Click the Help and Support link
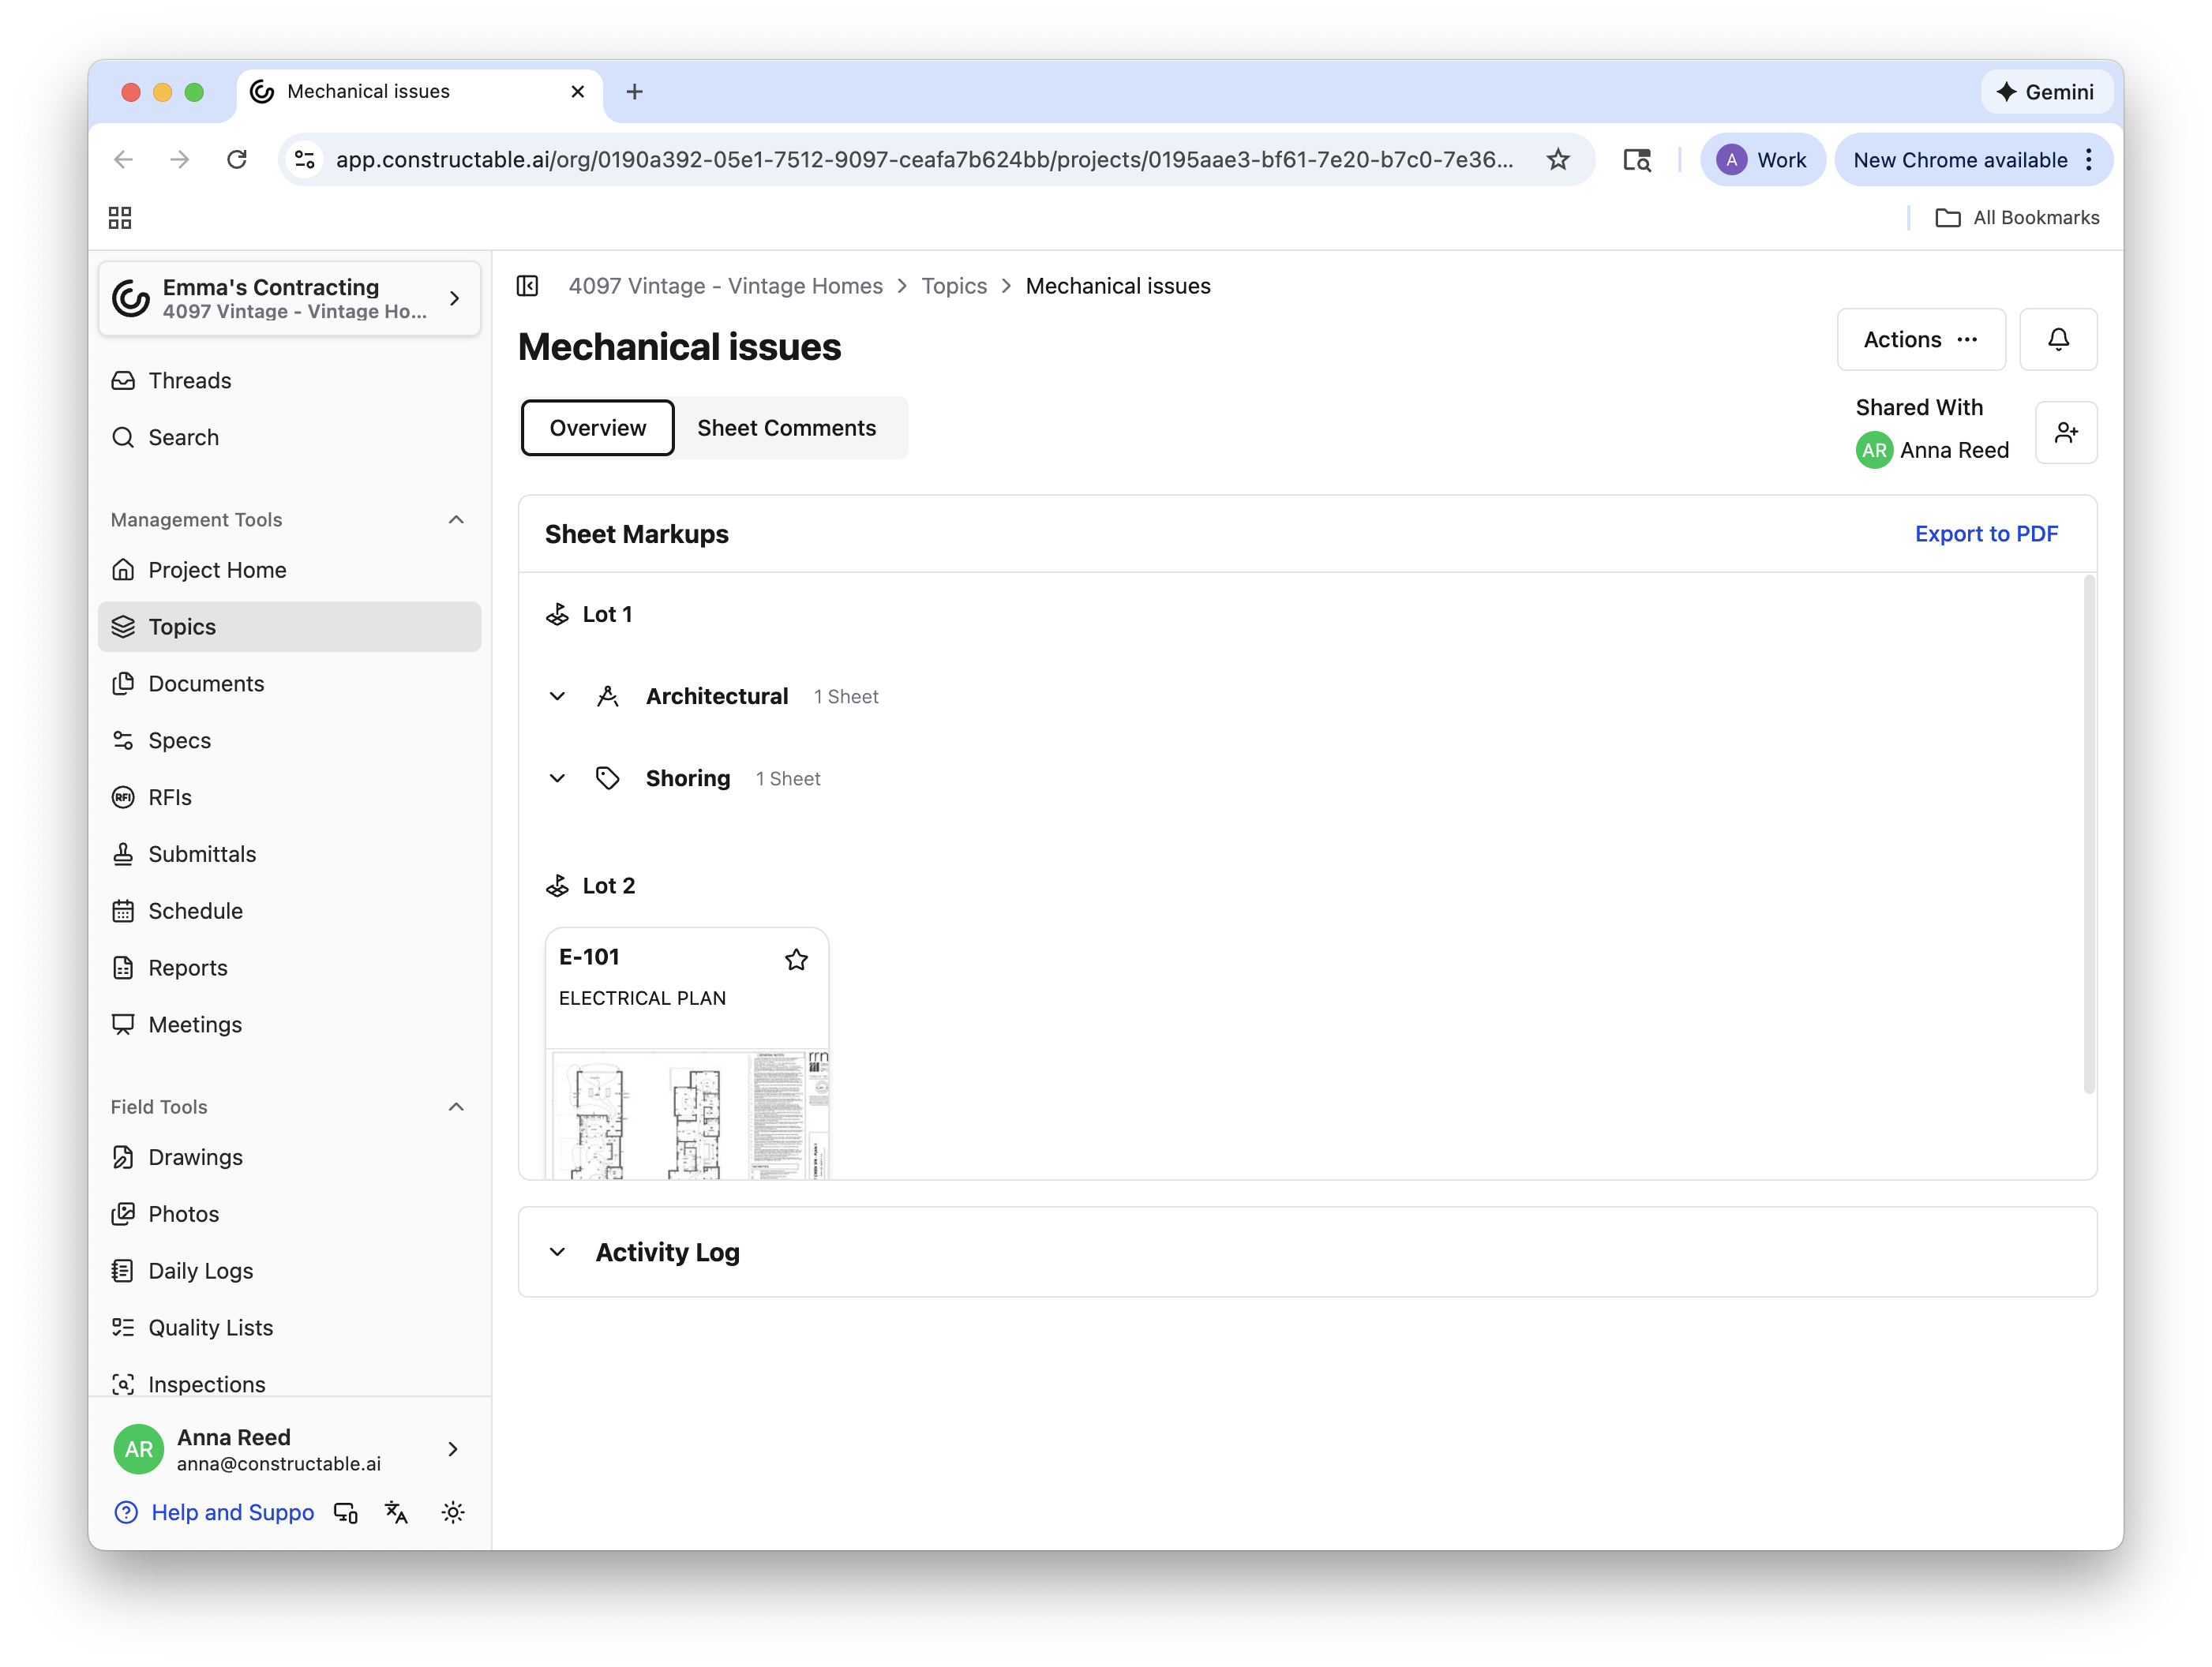Image resolution: width=2212 pixels, height=1667 pixels. (214, 1513)
